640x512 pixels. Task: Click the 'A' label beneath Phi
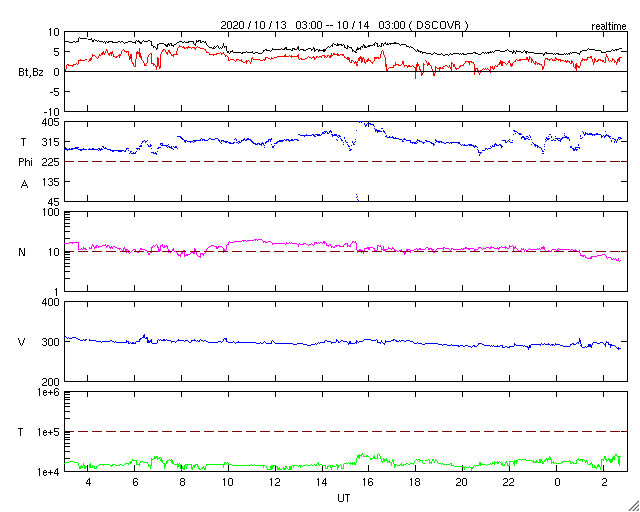click(x=24, y=185)
